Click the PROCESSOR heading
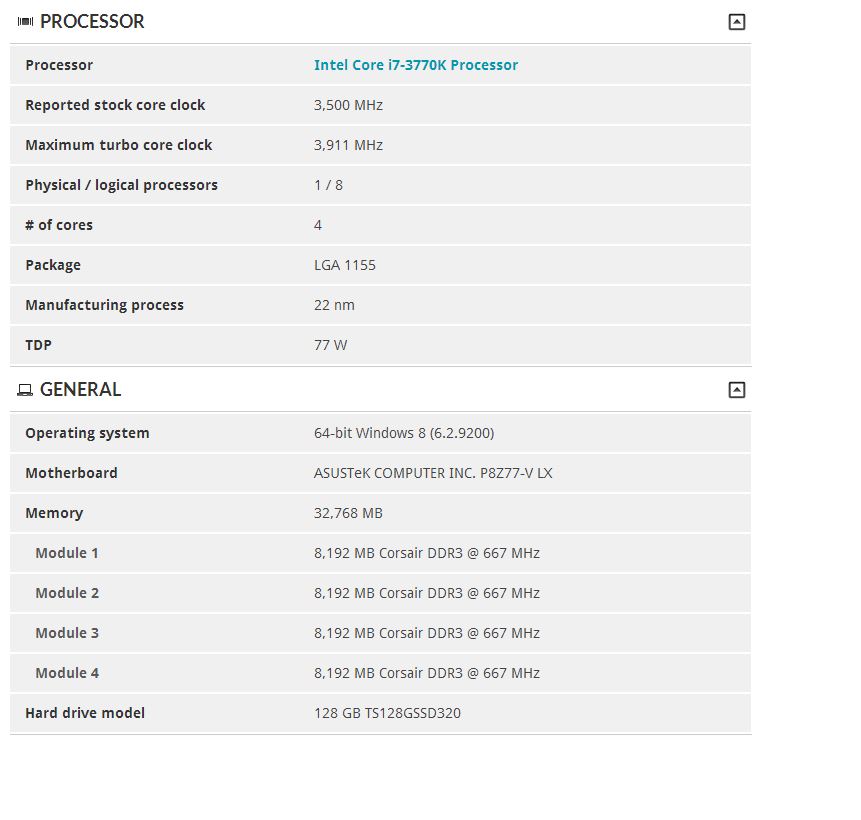Screen dimensions: 861x820 (x=92, y=21)
